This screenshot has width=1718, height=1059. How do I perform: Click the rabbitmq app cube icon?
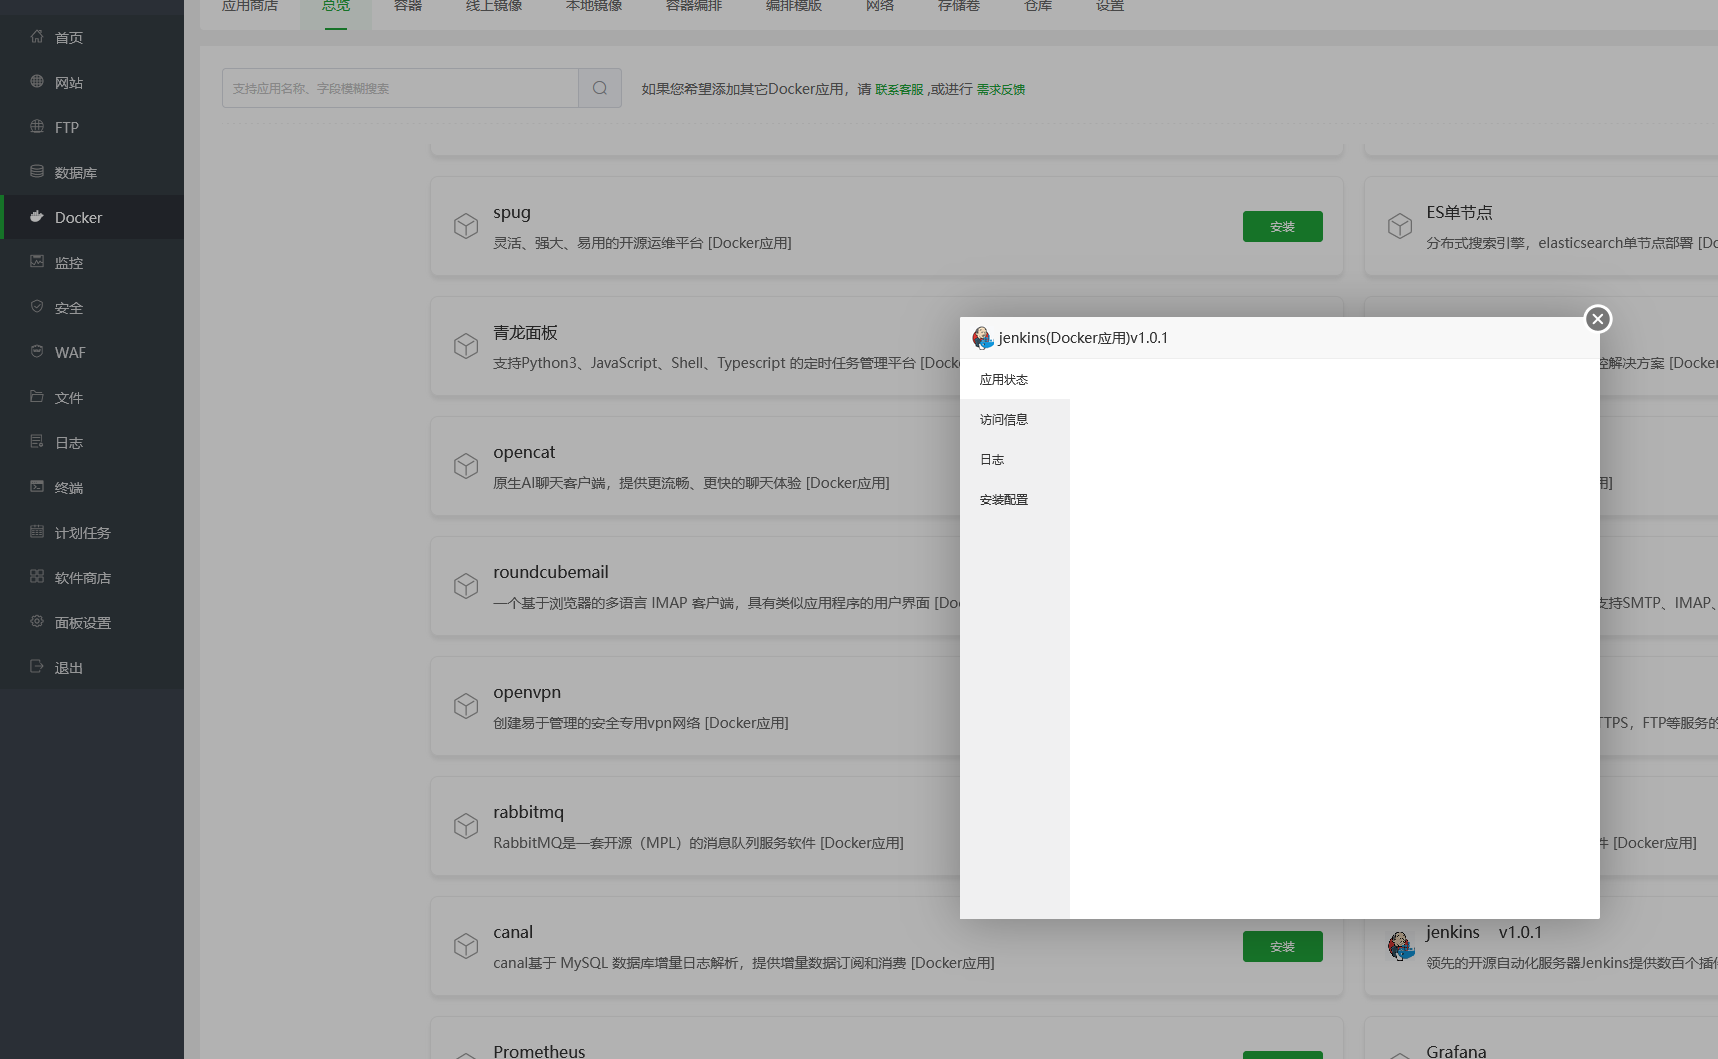coord(466,826)
